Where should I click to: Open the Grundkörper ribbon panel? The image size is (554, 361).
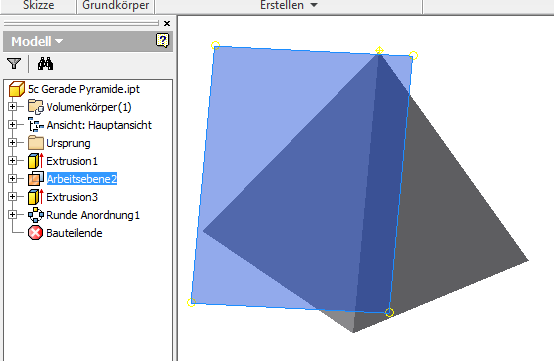pos(116,5)
